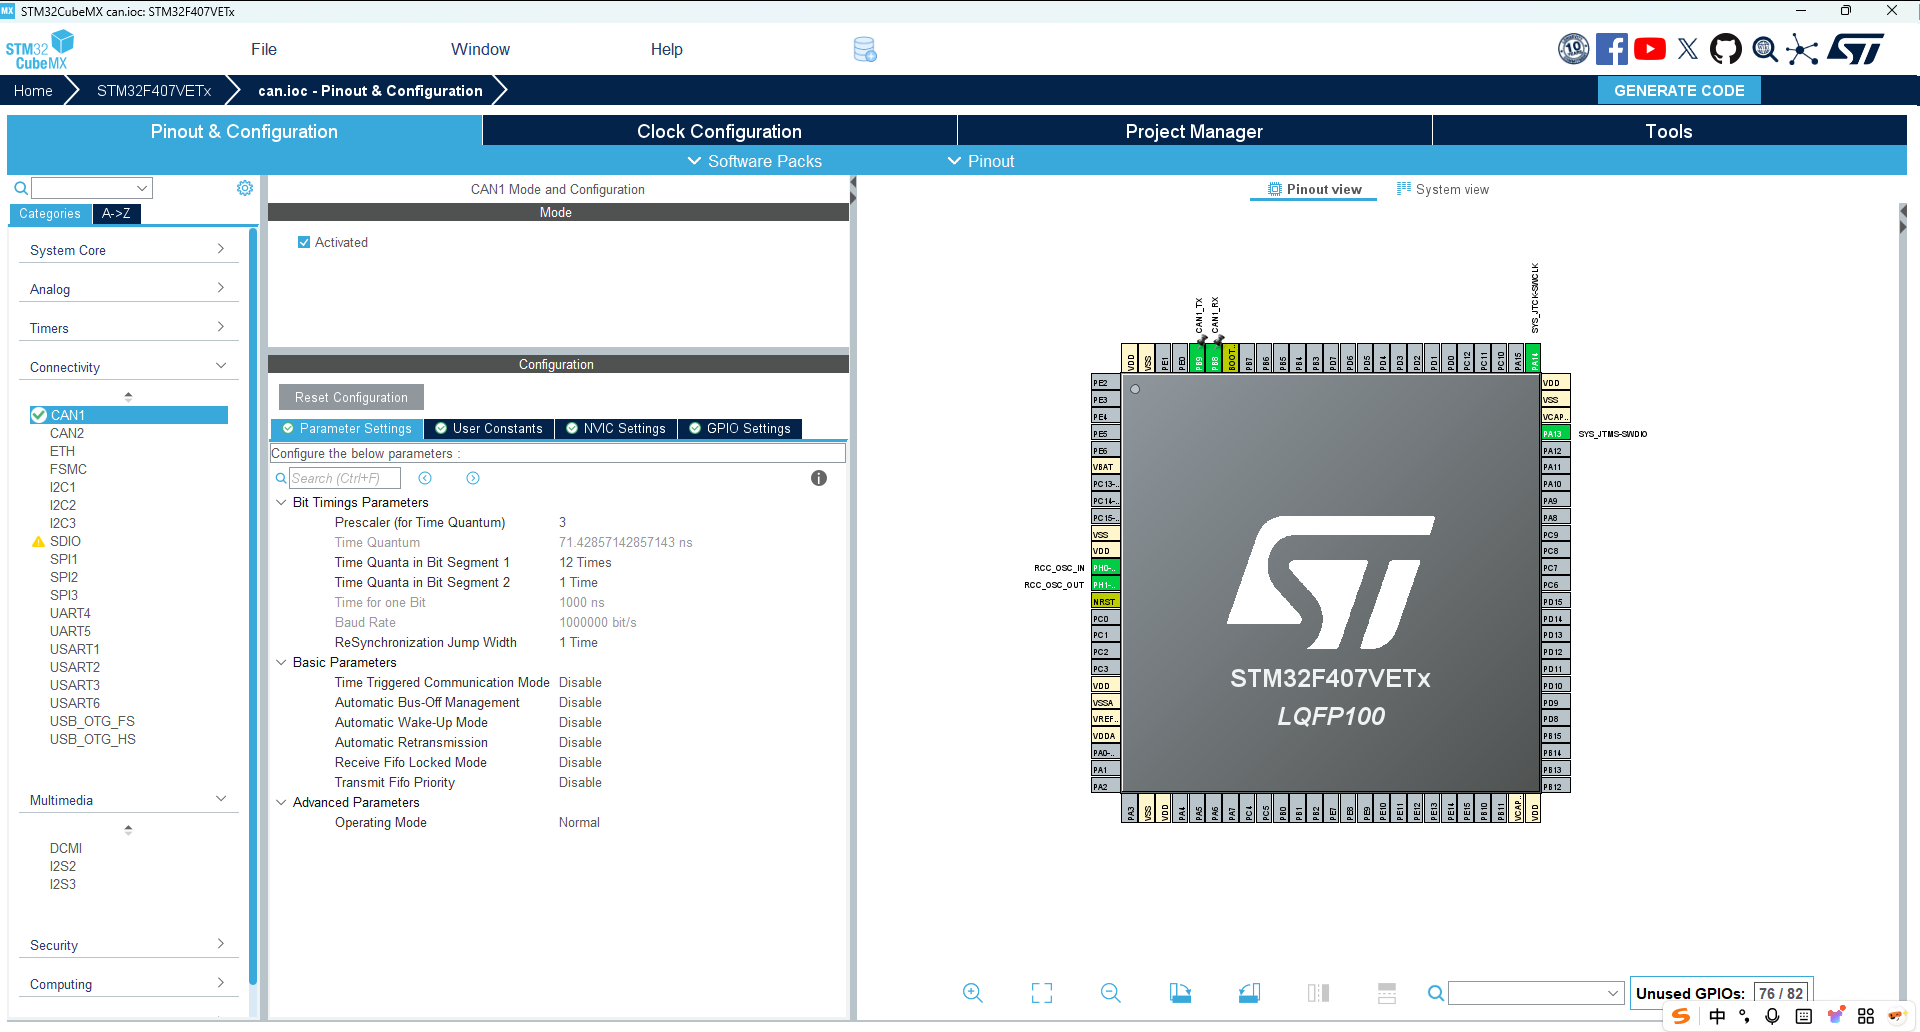Collapse the Multimedia category

pyautogui.click(x=128, y=800)
